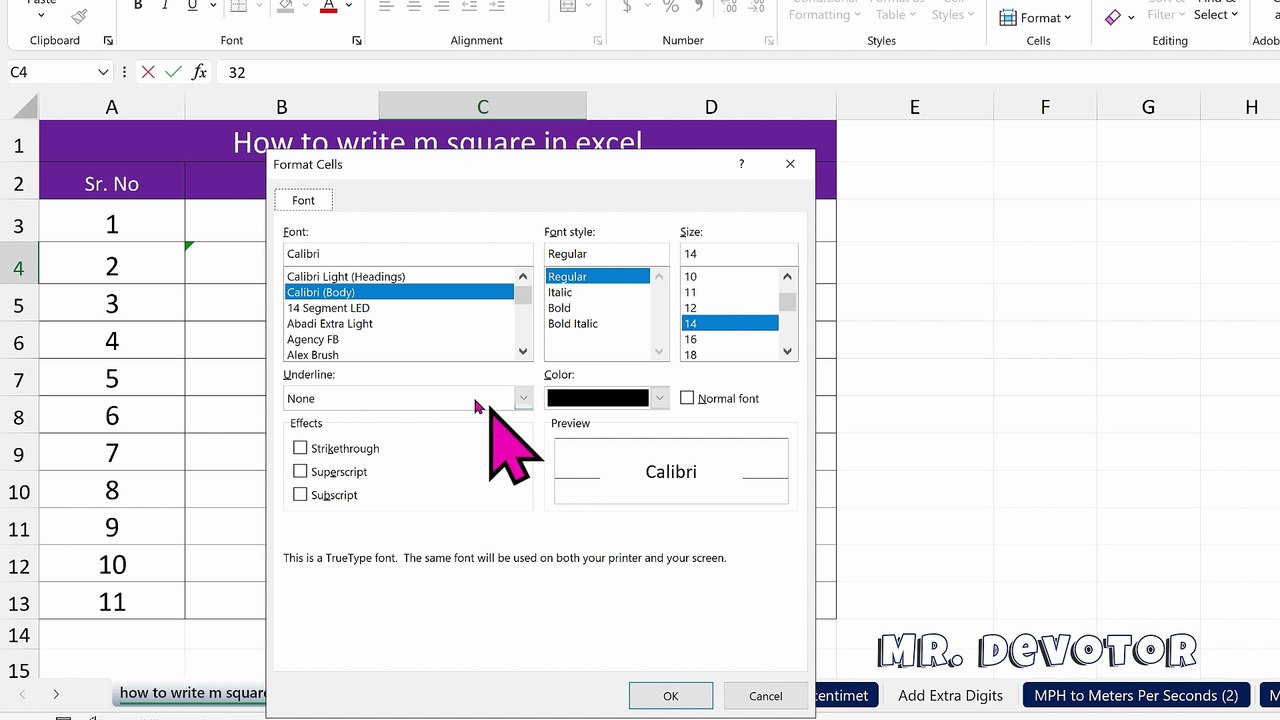Open the Font Color ribbon dropdown arrow
Viewport: 1280px width, 720px height.
point(349,6)
